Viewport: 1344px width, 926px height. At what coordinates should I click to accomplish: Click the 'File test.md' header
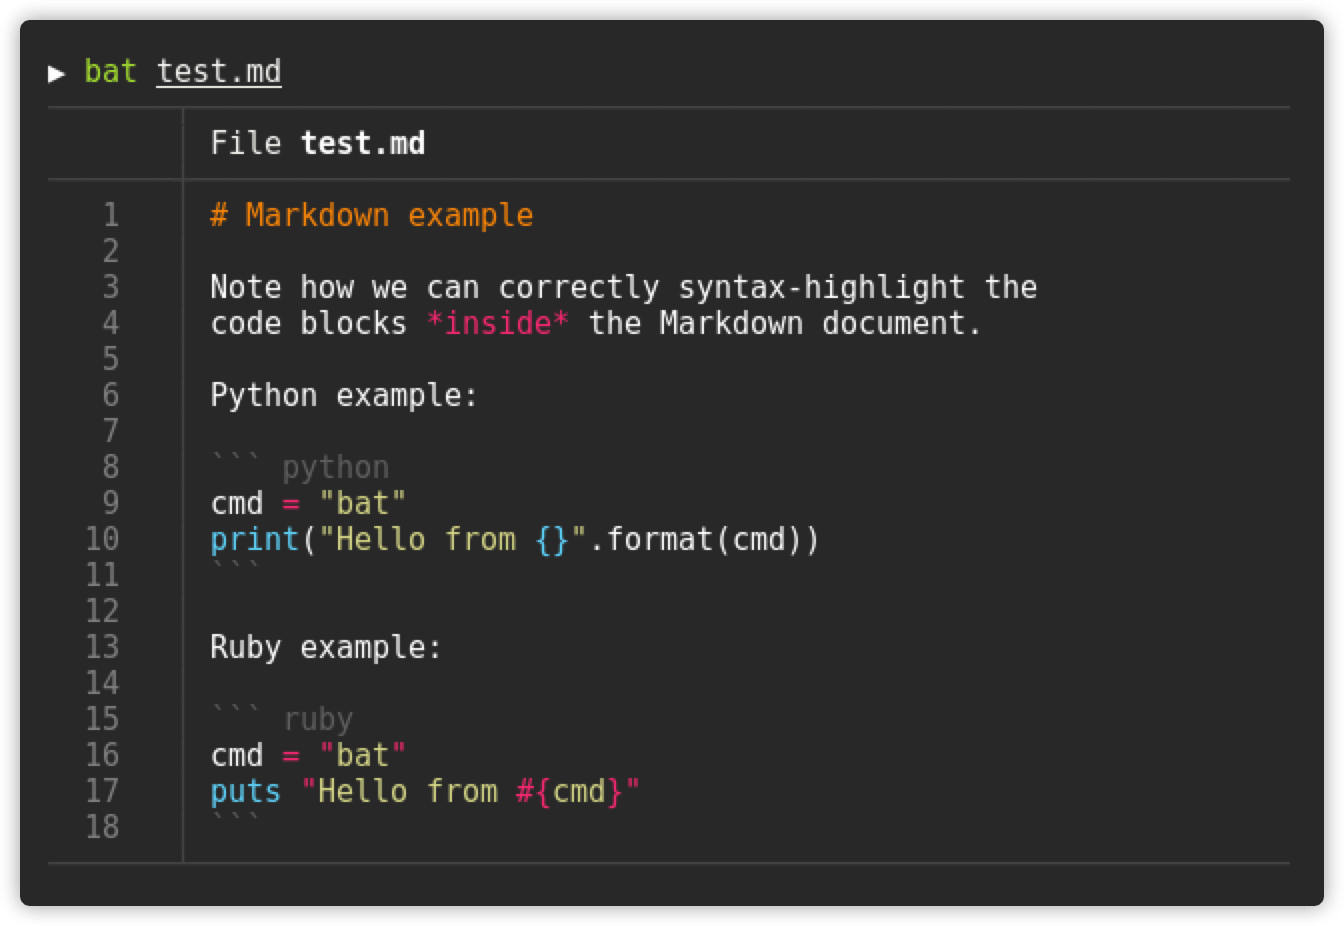click(x=318, y=143)
